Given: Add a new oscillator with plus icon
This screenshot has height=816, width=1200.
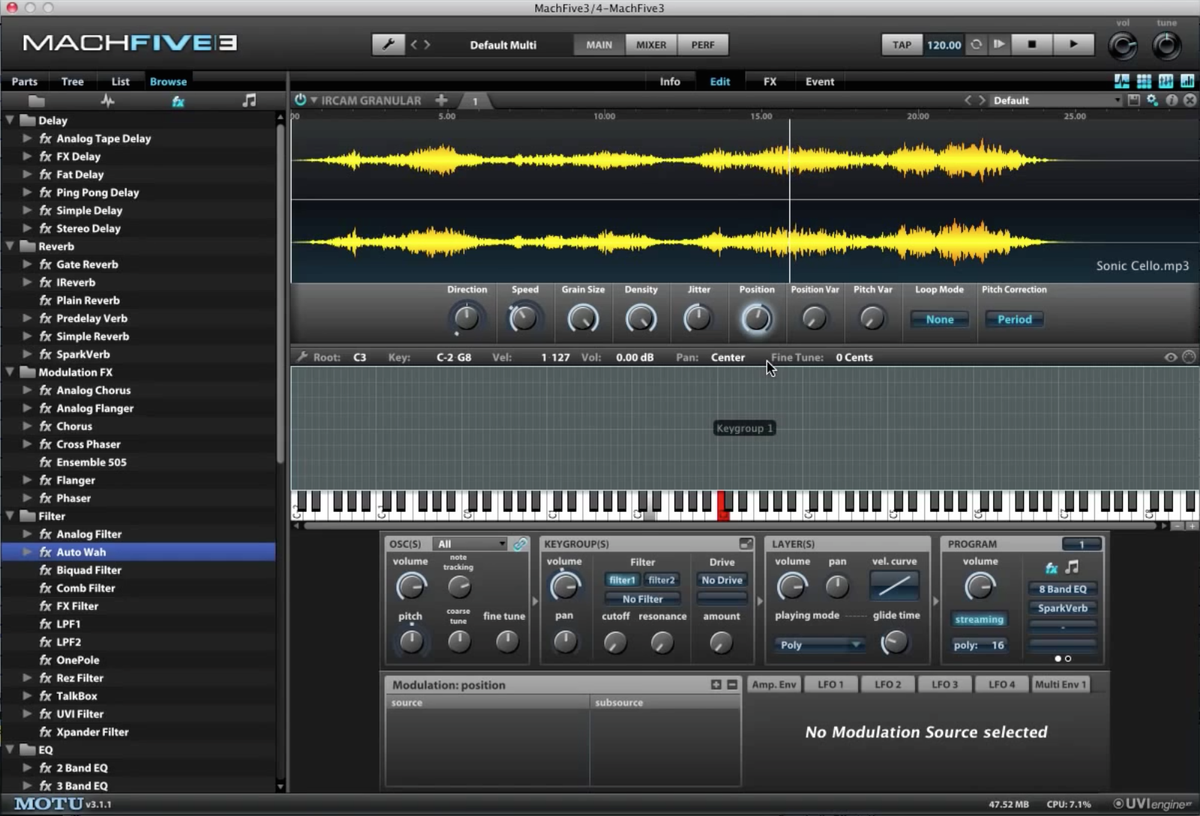Looking at the screenshot, I should (441, 100).
